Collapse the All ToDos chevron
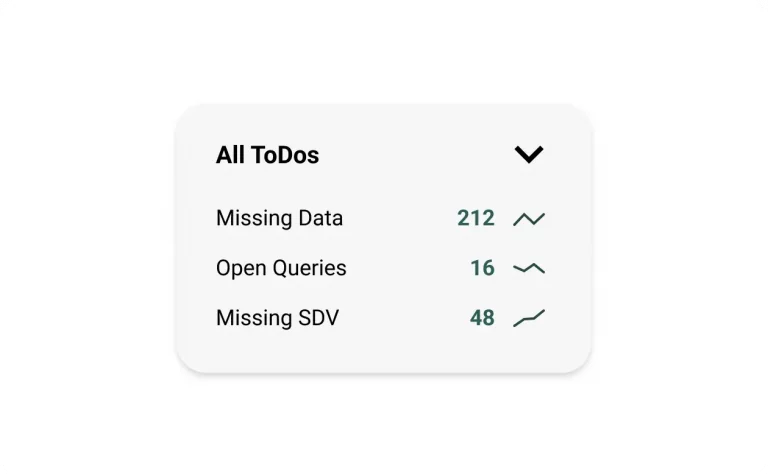This screenshot has height=475, width=768. coord(528,154)
